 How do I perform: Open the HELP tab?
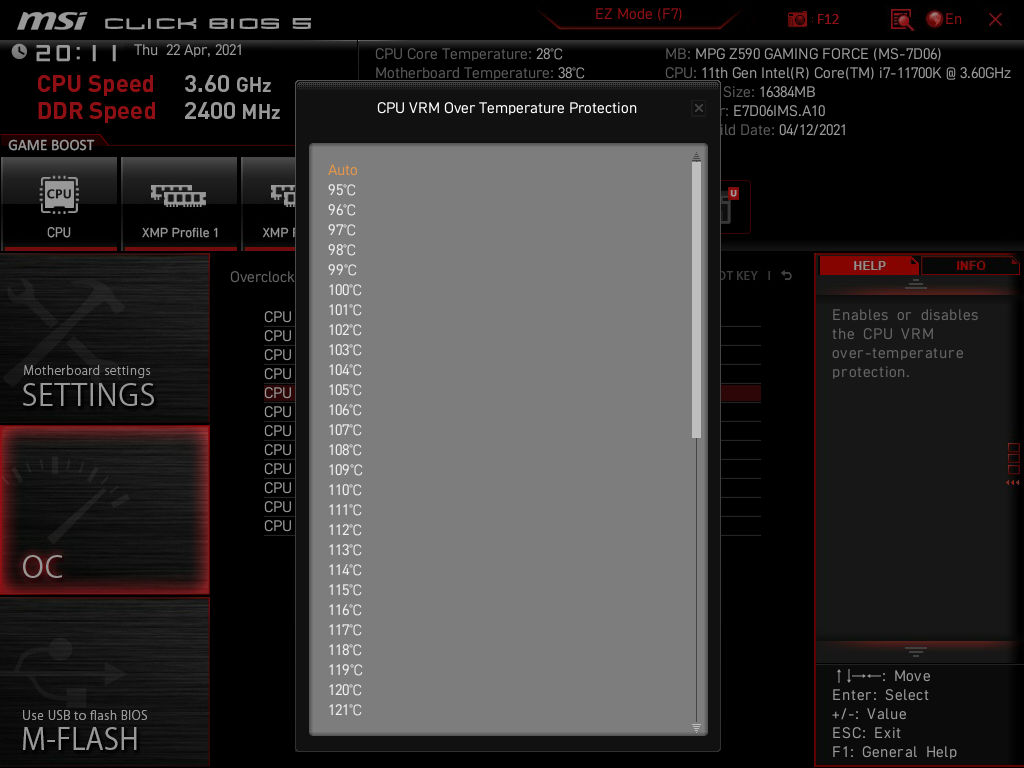[x=869, y=265]
